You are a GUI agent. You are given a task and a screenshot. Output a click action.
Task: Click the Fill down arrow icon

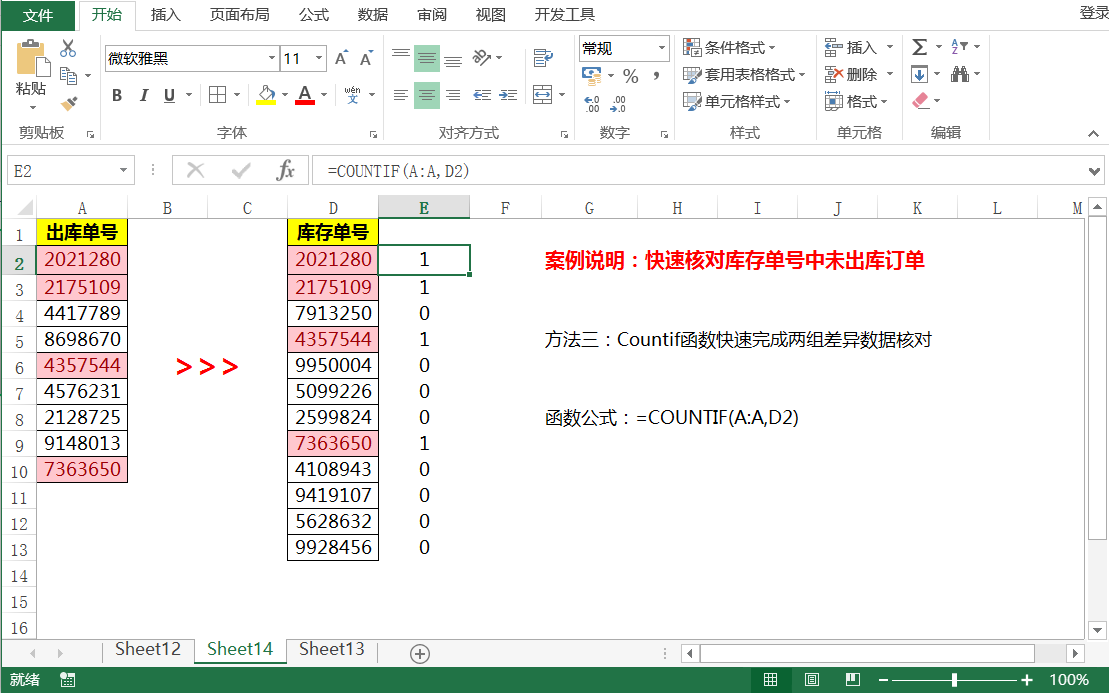(x=919, y=74)
